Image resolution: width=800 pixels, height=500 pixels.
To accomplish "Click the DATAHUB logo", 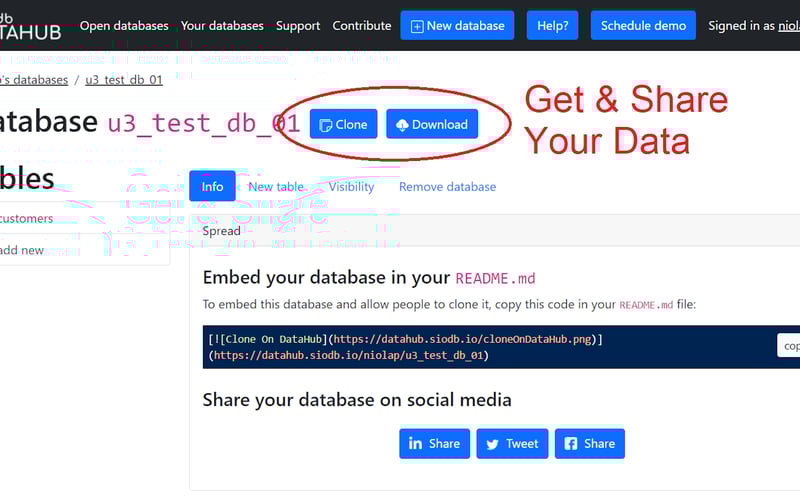I will click(x=31, y=27).
